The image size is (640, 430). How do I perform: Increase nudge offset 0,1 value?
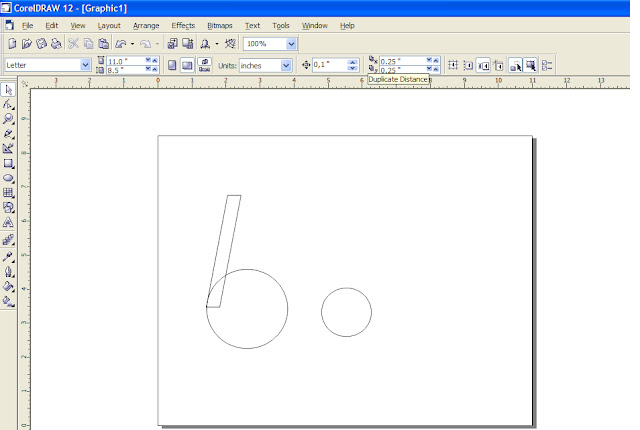click(353, 62)
